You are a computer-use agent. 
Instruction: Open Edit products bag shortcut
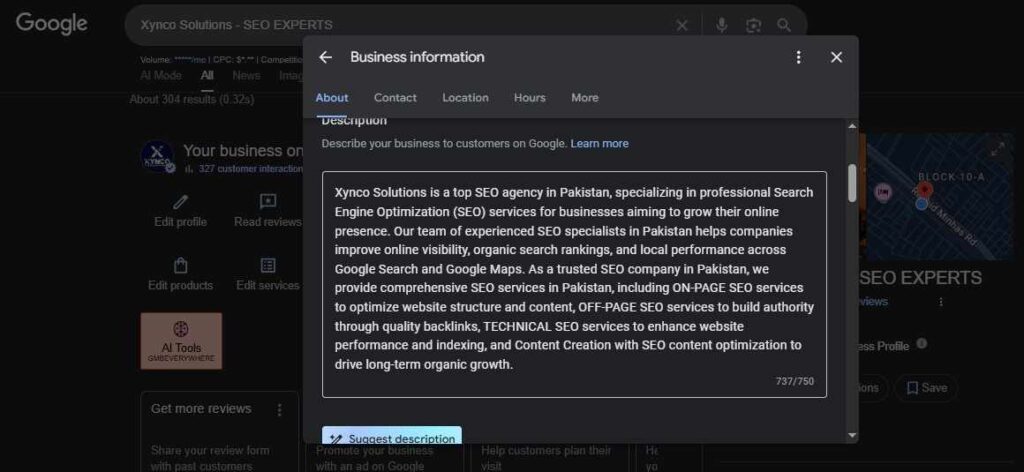tap(180, 275)
